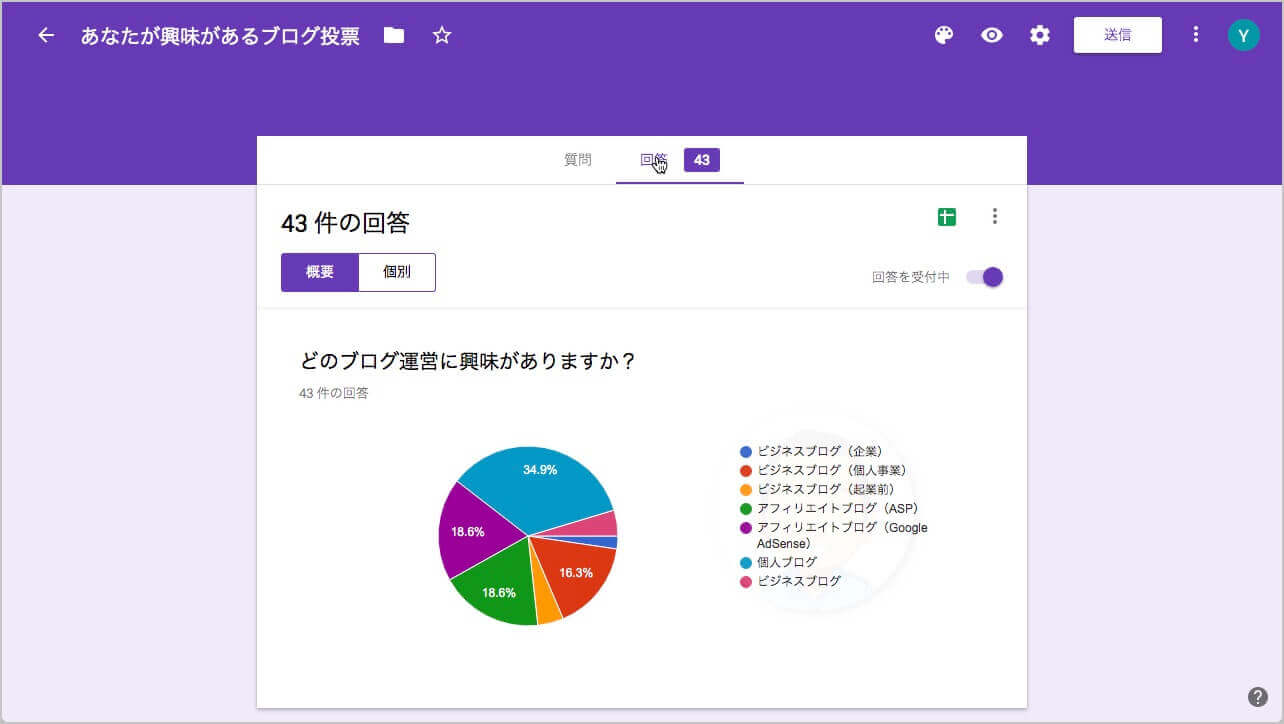Image resolution: width=1284 pixels, height=724 pixels.
Task: Click the form title あなたが興味があるブログ投票
Action: pos(220,36)
